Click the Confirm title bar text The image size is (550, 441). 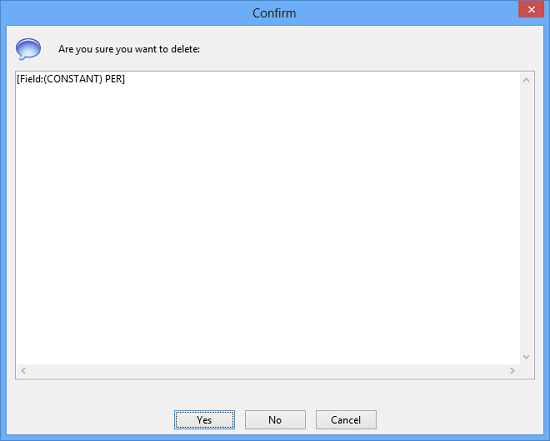pos(274,13)
